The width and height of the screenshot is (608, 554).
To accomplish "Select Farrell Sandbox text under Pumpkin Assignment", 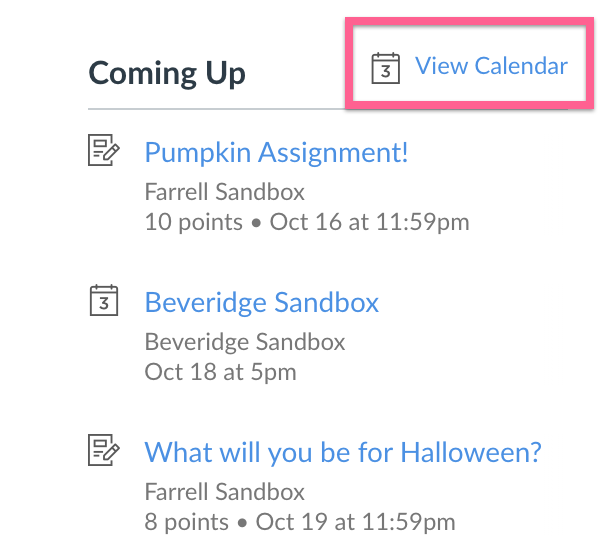I will pos(225,192).
